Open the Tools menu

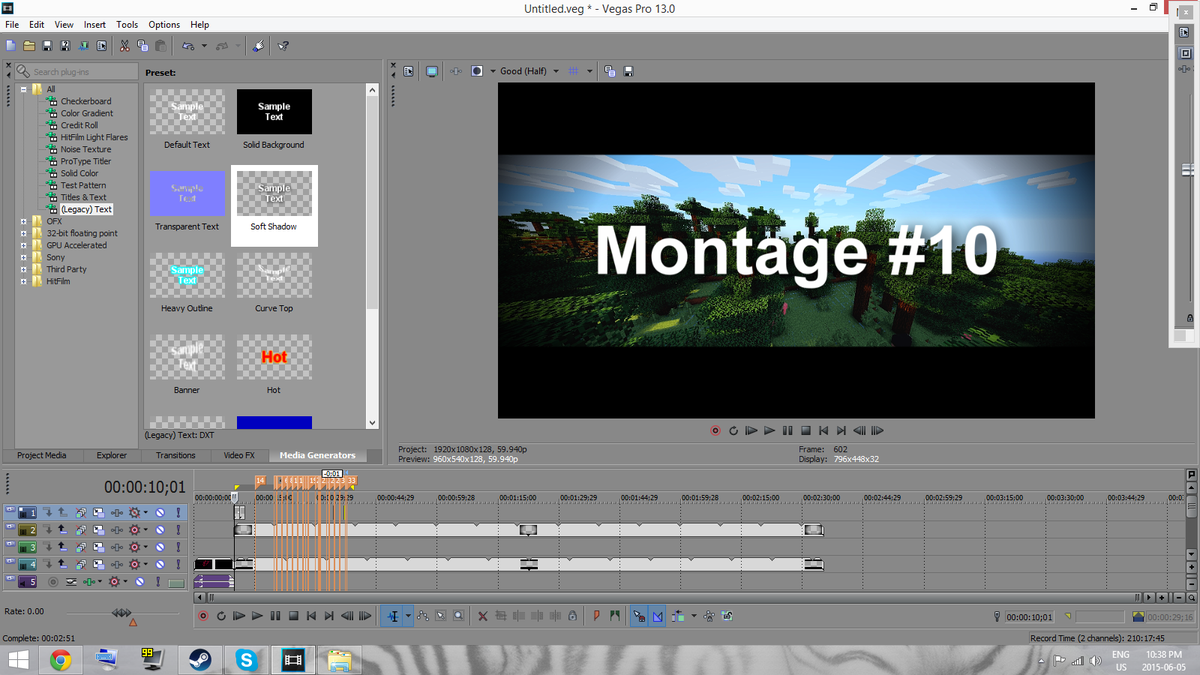tap(127, 24)
